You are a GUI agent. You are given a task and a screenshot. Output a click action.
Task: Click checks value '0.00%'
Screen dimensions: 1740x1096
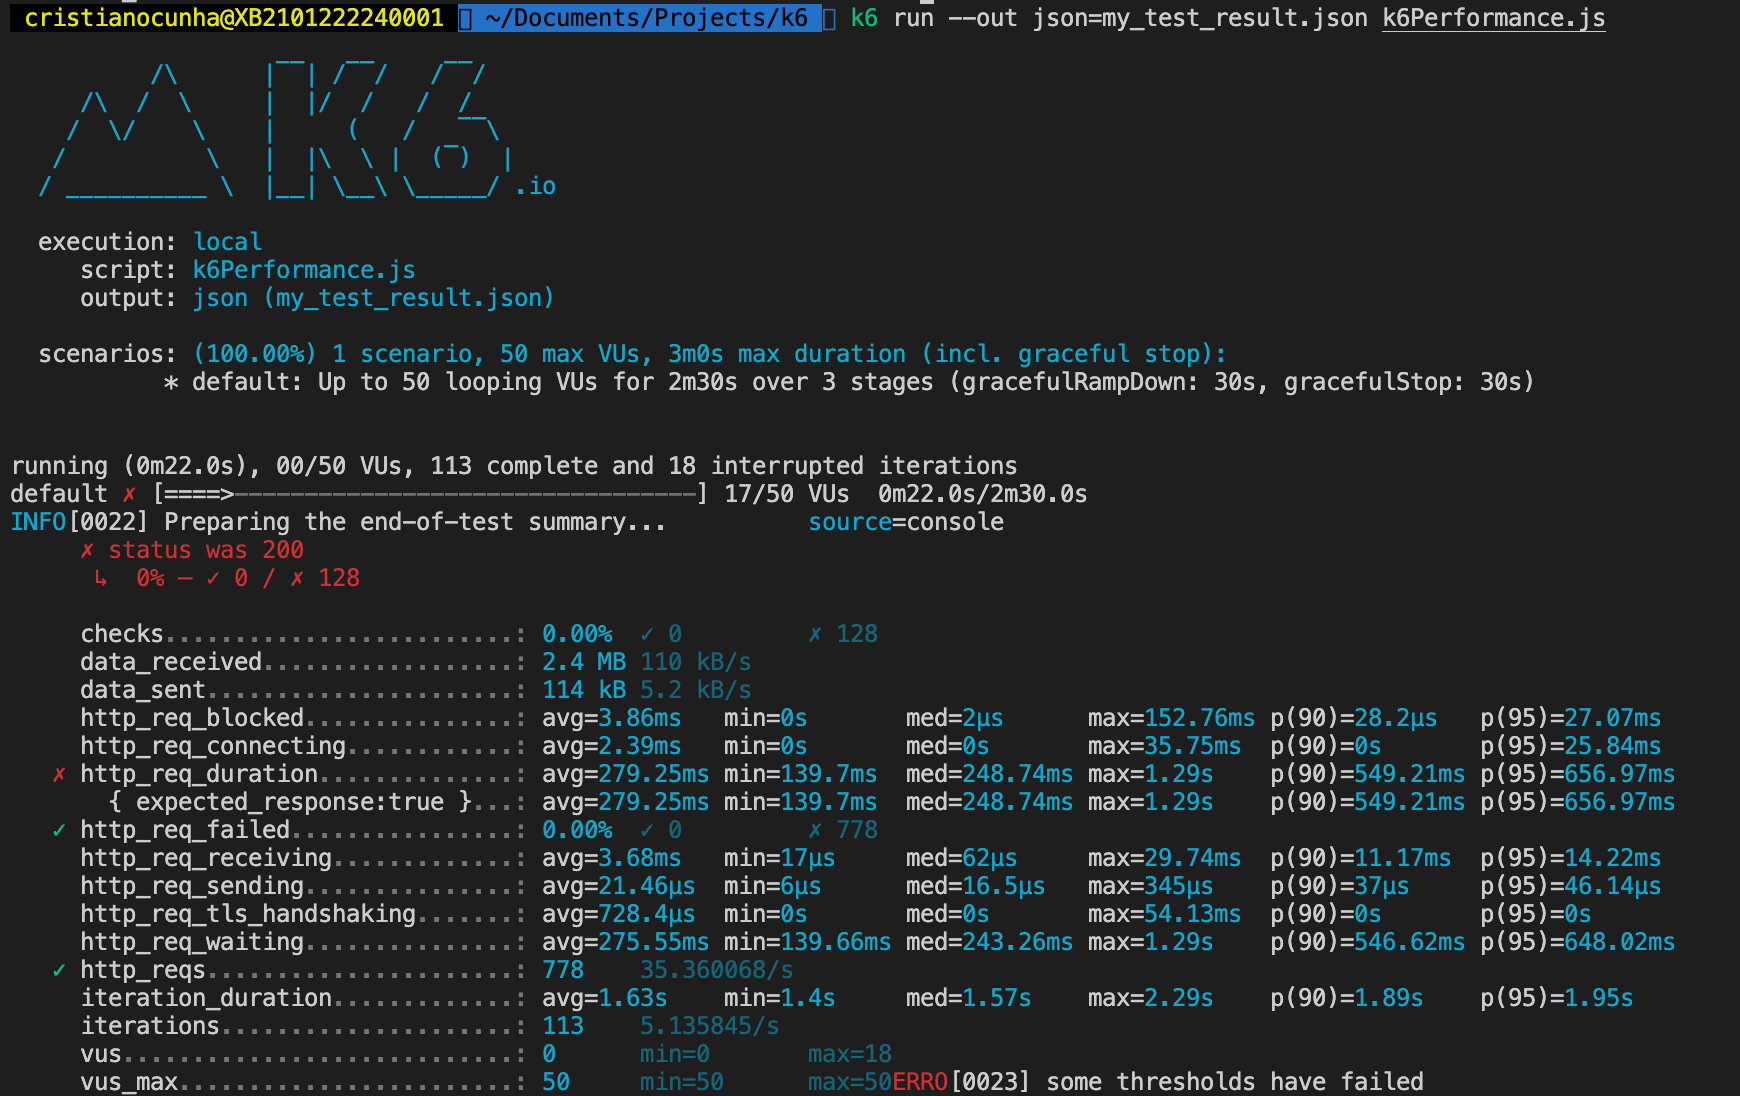coord(577,634)
